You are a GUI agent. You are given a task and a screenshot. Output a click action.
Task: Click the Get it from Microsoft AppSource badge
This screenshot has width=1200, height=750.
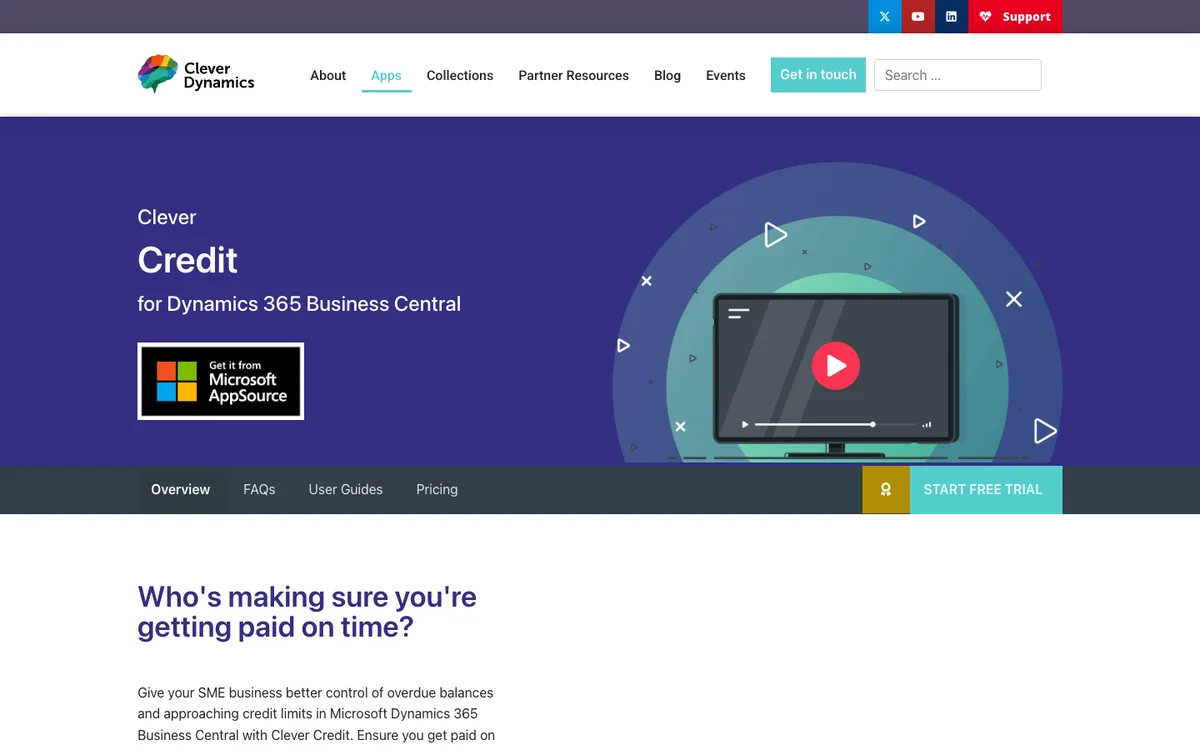click(x=221, y=381)
